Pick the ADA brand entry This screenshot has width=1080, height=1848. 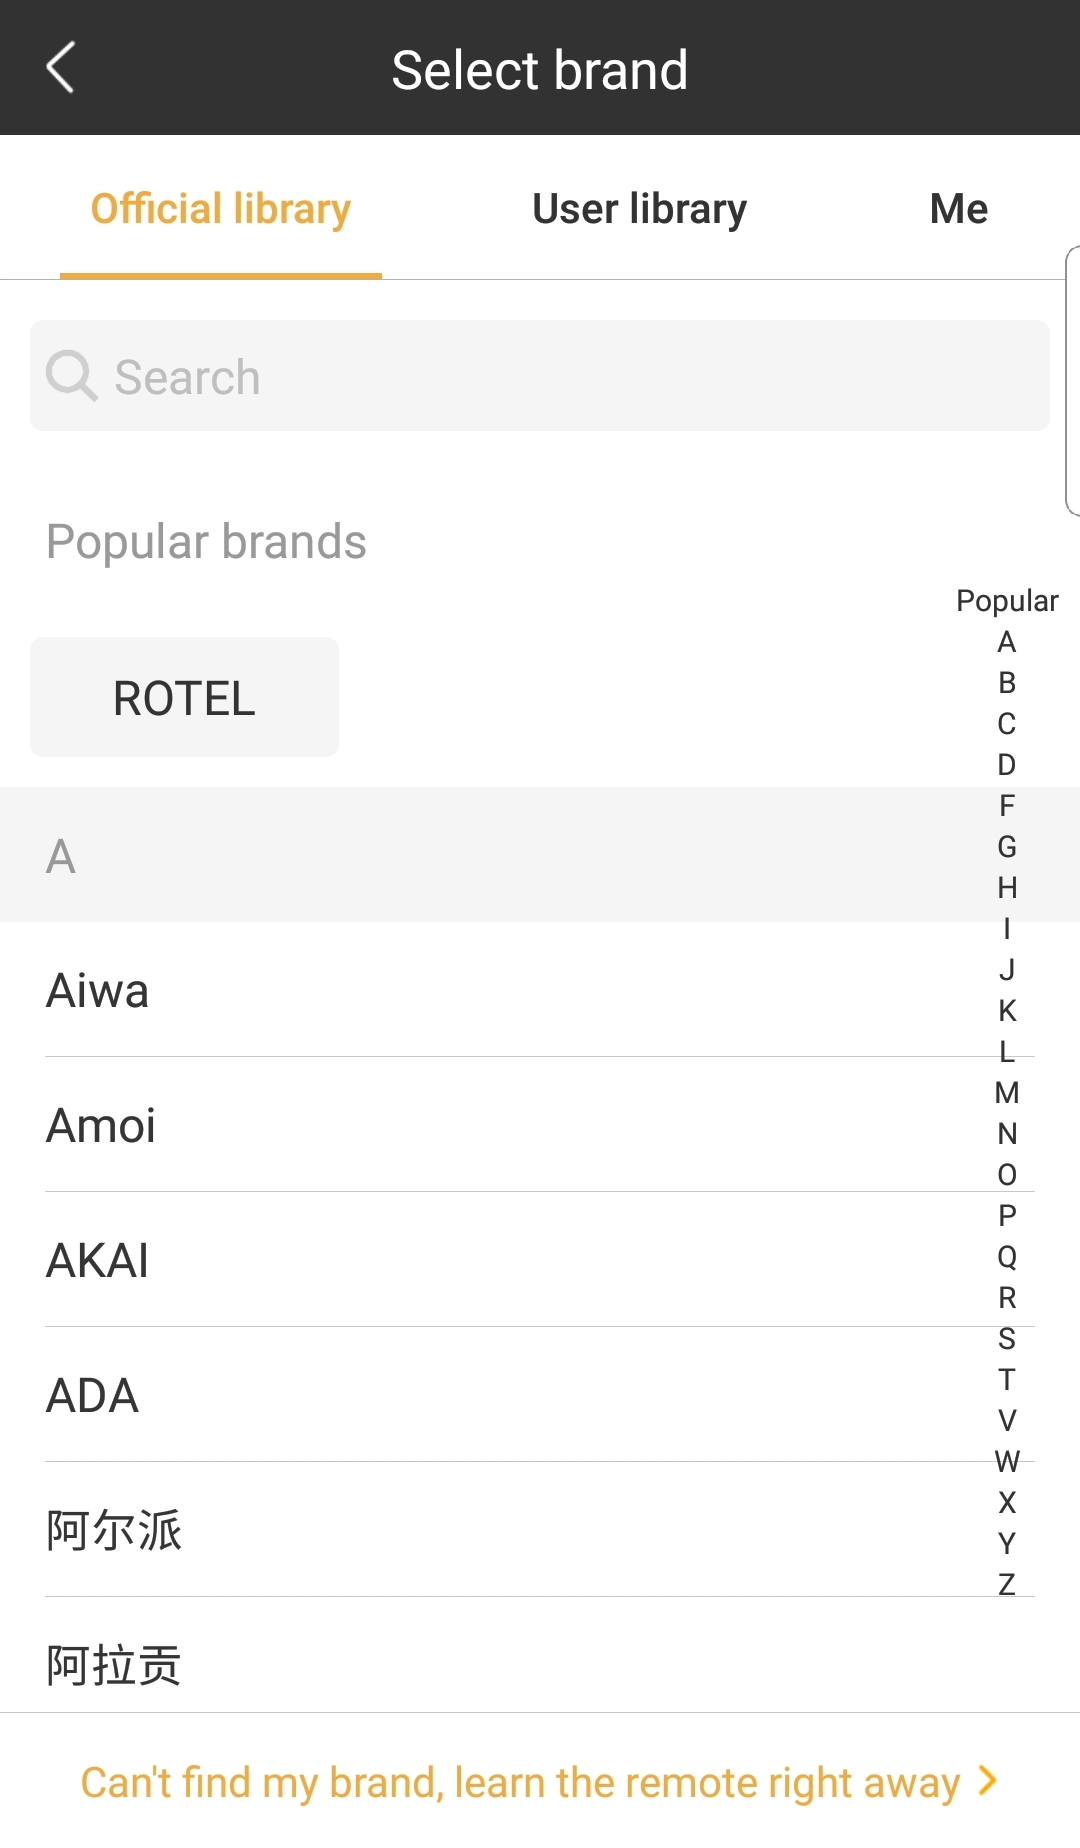pos(93,1396)
